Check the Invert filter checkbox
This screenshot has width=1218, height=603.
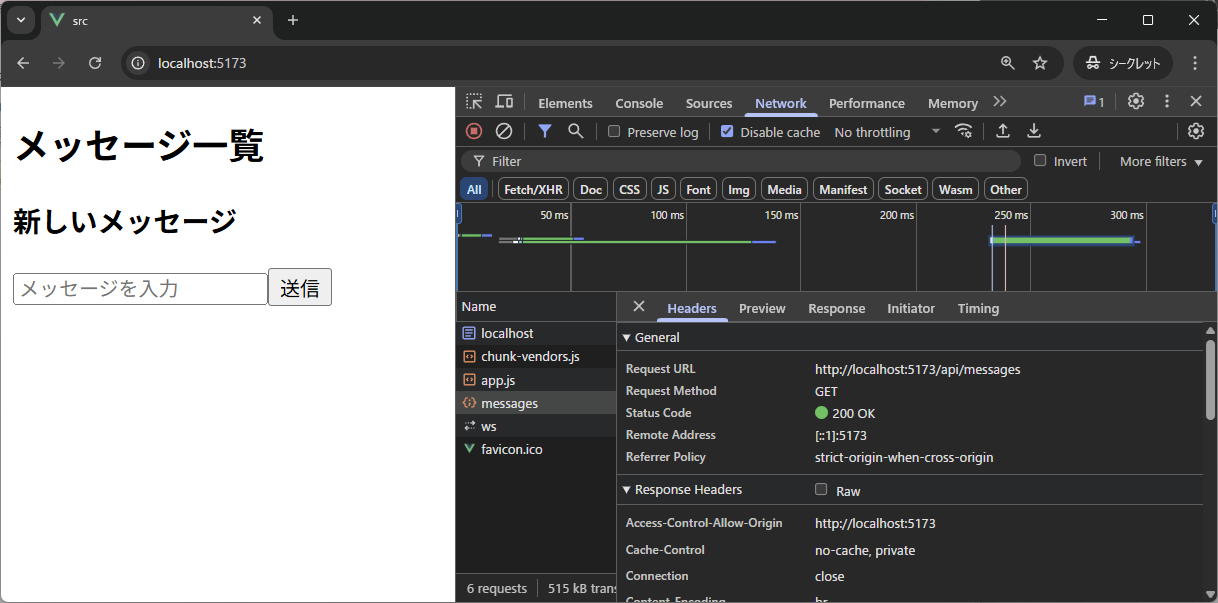point(1040,160)
